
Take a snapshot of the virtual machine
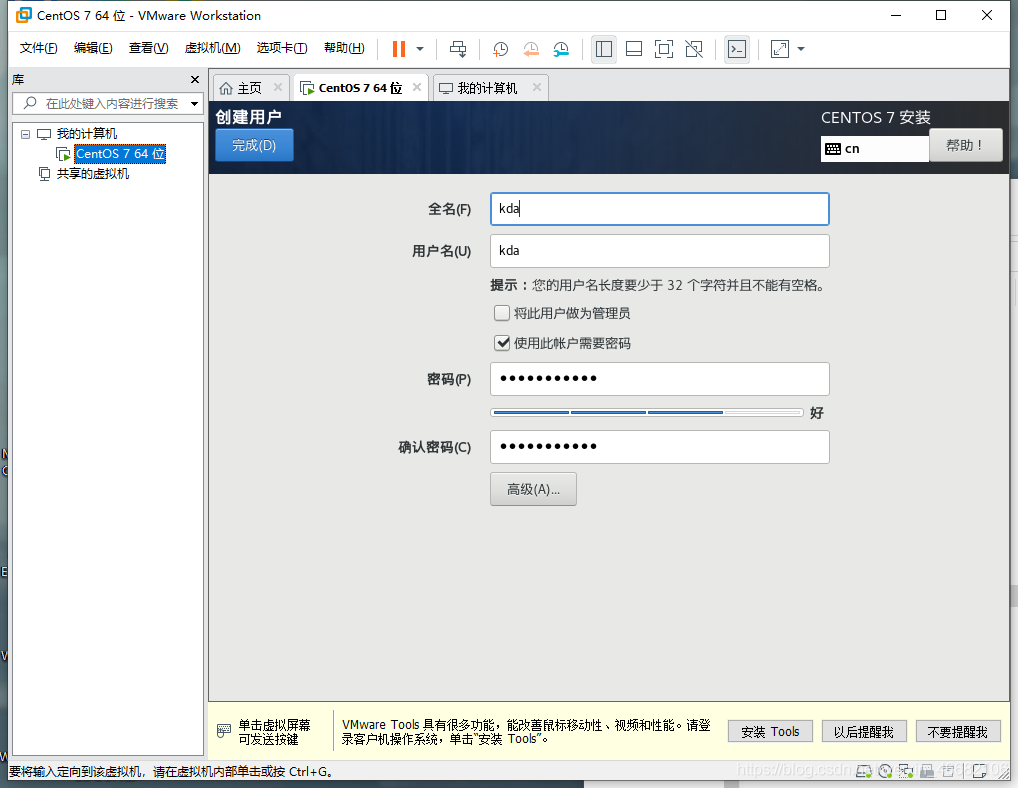pos(501,49)
